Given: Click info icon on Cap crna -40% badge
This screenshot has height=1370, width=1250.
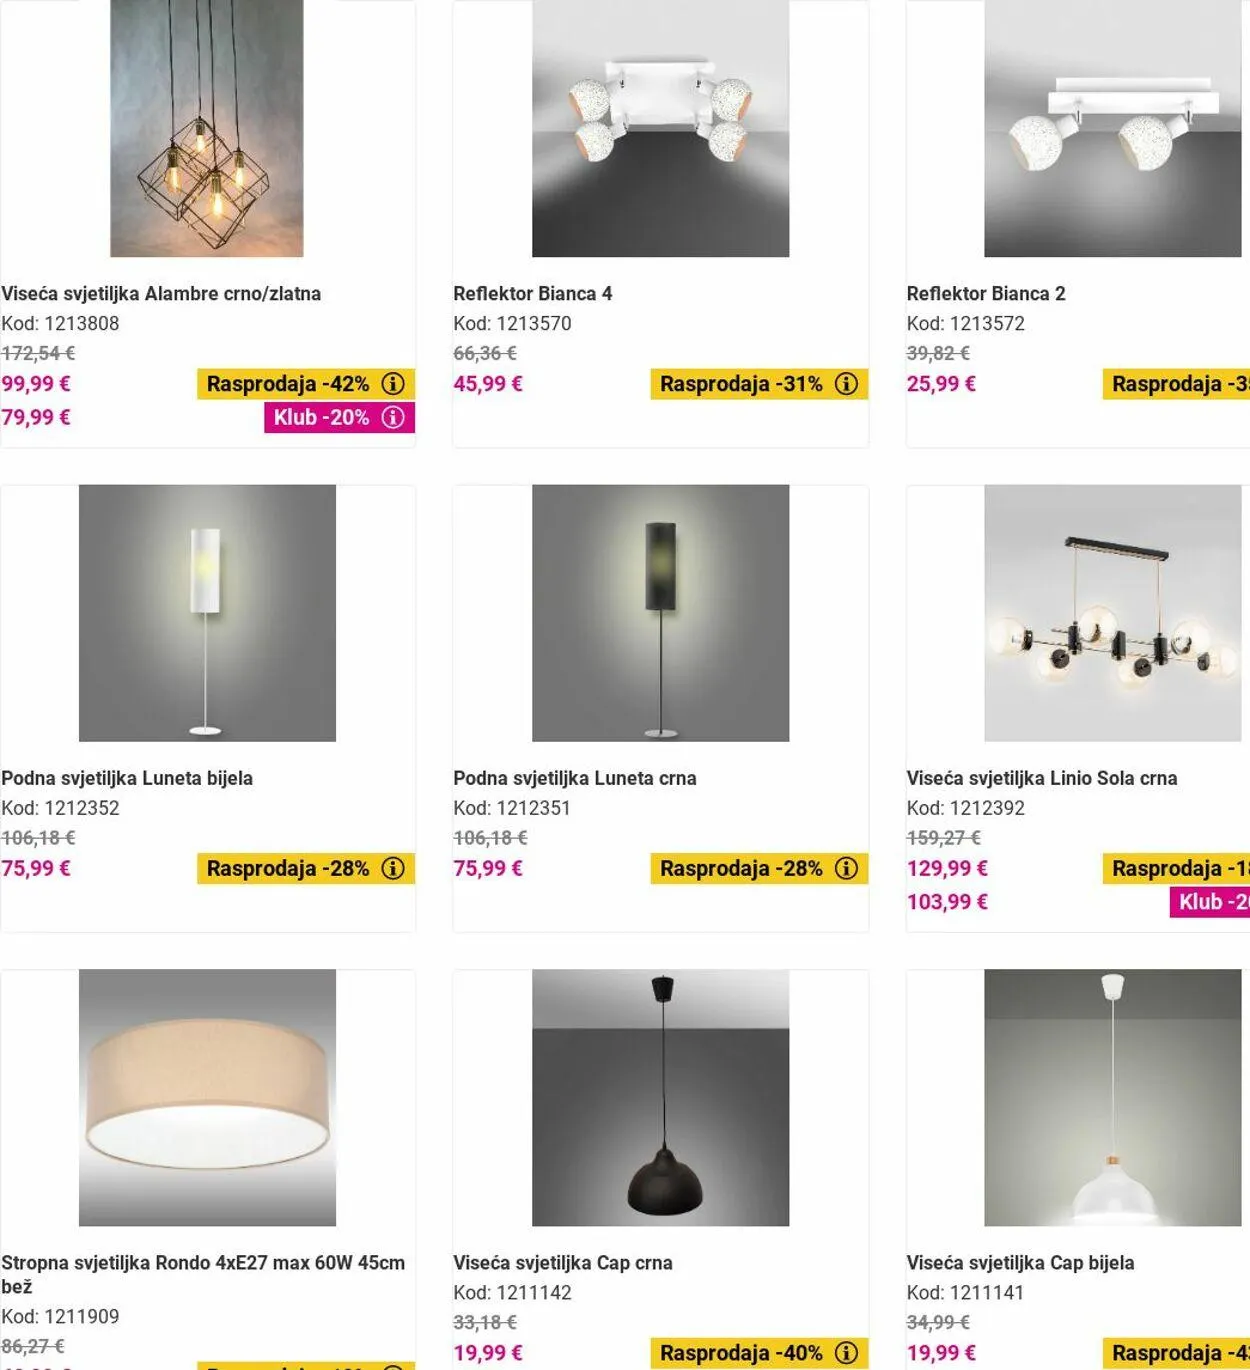Looking at the screenshot, I should (846, 1353).
